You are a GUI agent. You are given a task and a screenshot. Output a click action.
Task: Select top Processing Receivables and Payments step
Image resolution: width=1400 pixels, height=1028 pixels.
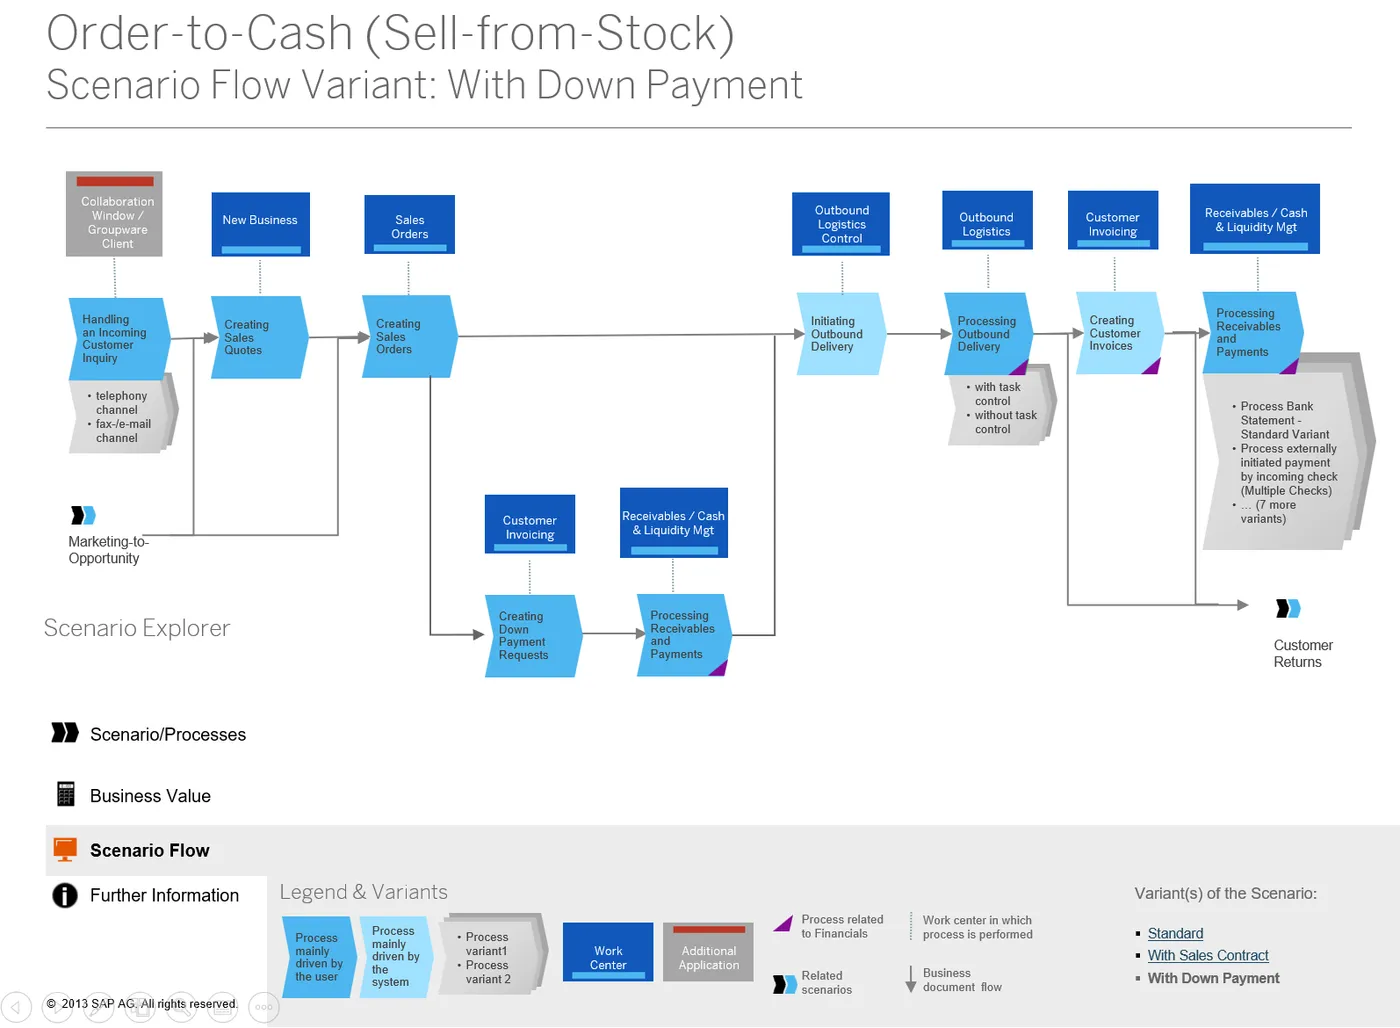pyautogui.click(x=1254, y=333)
